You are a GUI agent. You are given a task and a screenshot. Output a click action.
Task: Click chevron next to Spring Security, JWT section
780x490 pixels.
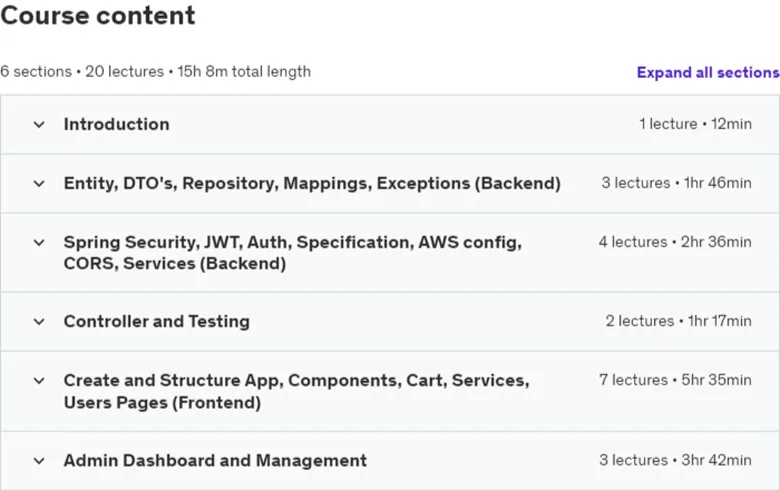point(39,243)
